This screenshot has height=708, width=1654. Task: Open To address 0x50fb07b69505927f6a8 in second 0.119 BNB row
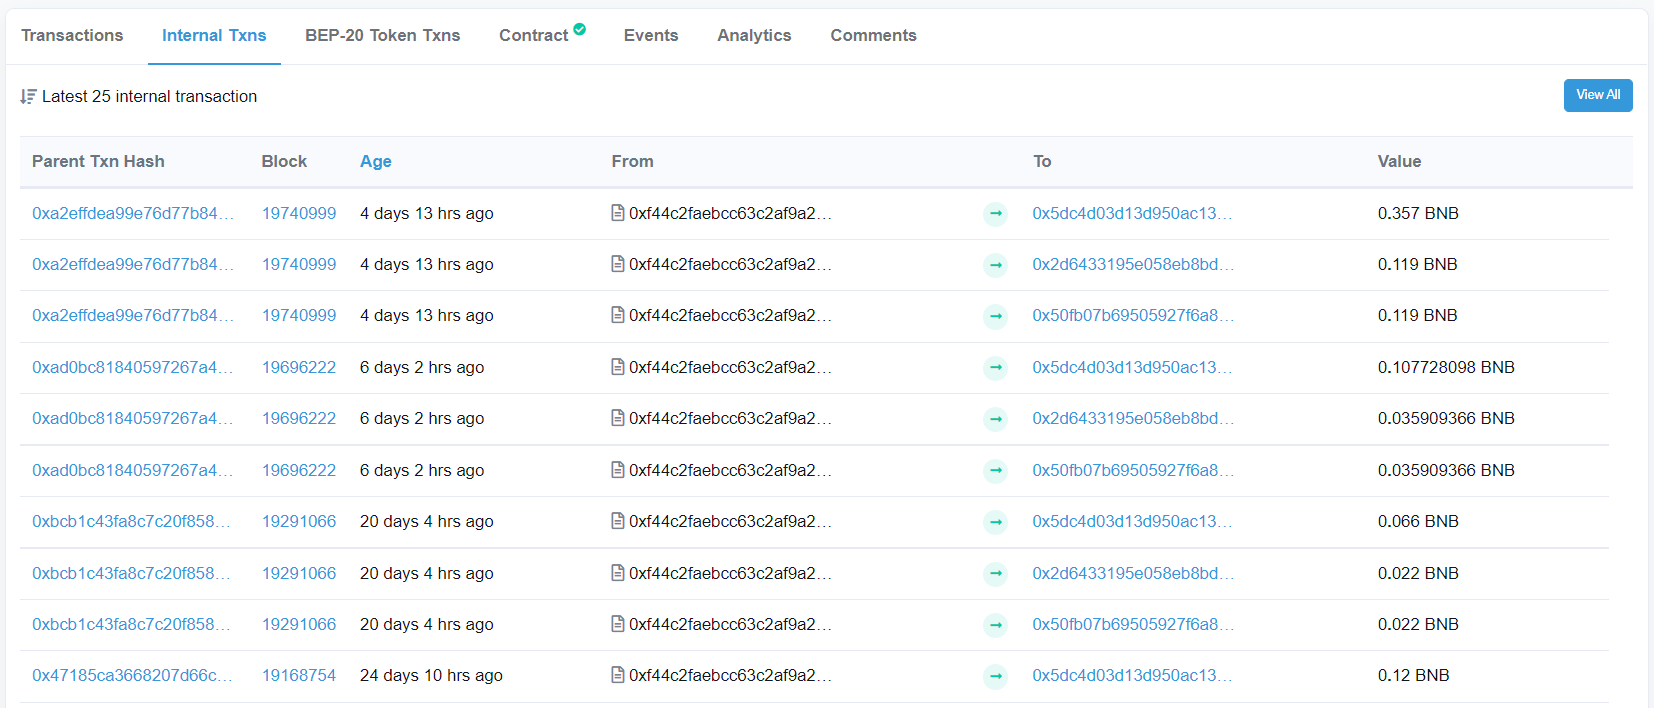(x=1133, y=315)
